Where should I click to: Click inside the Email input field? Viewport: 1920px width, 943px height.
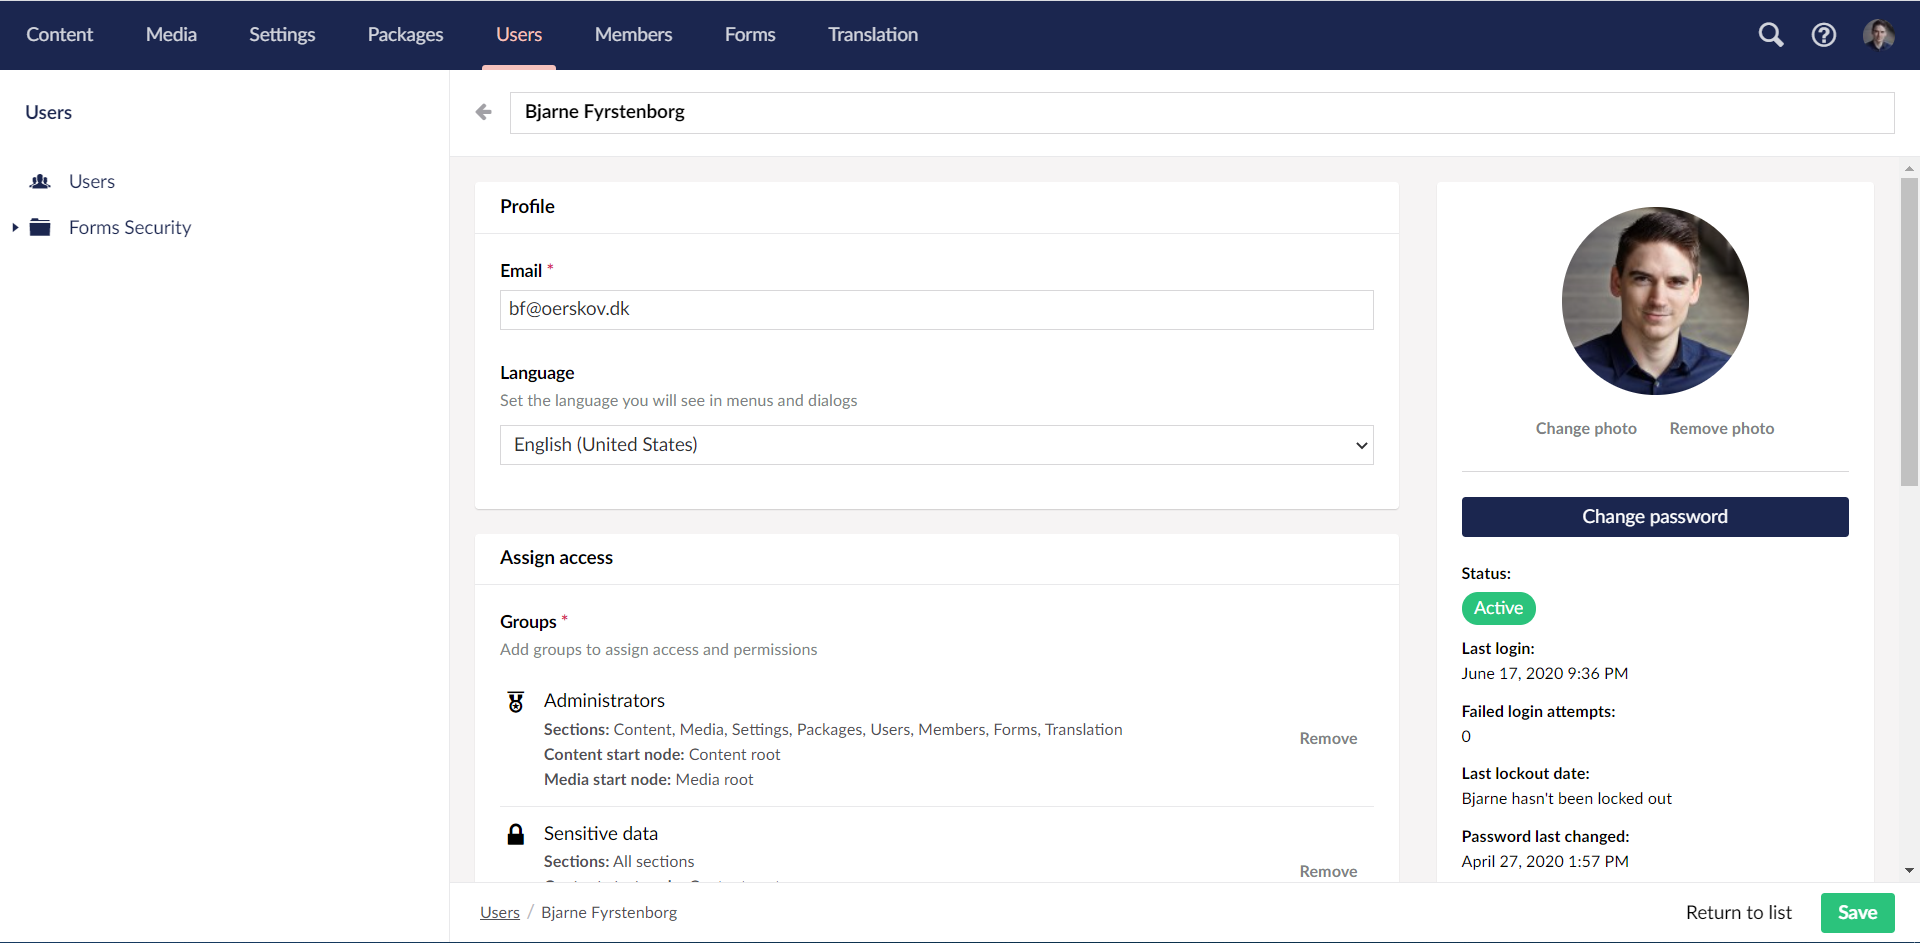pyautogui.click(x=936, y=309)
